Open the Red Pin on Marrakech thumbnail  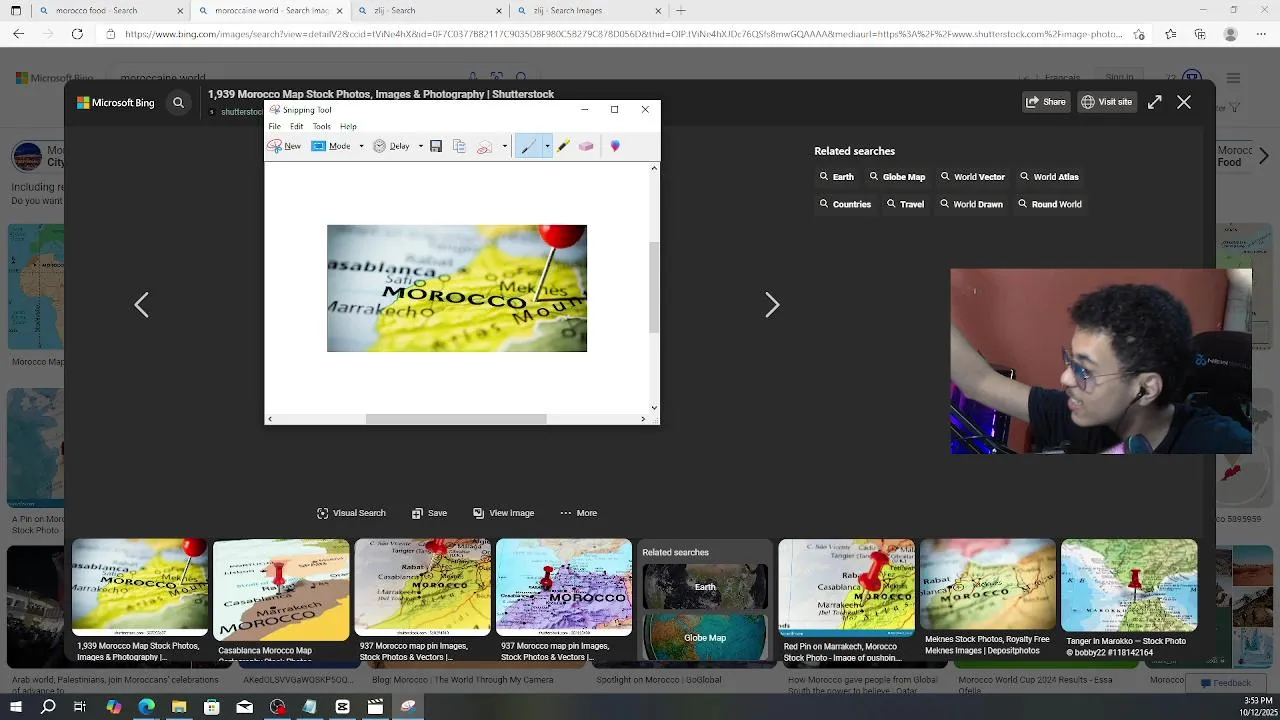[x=846, y=588]
